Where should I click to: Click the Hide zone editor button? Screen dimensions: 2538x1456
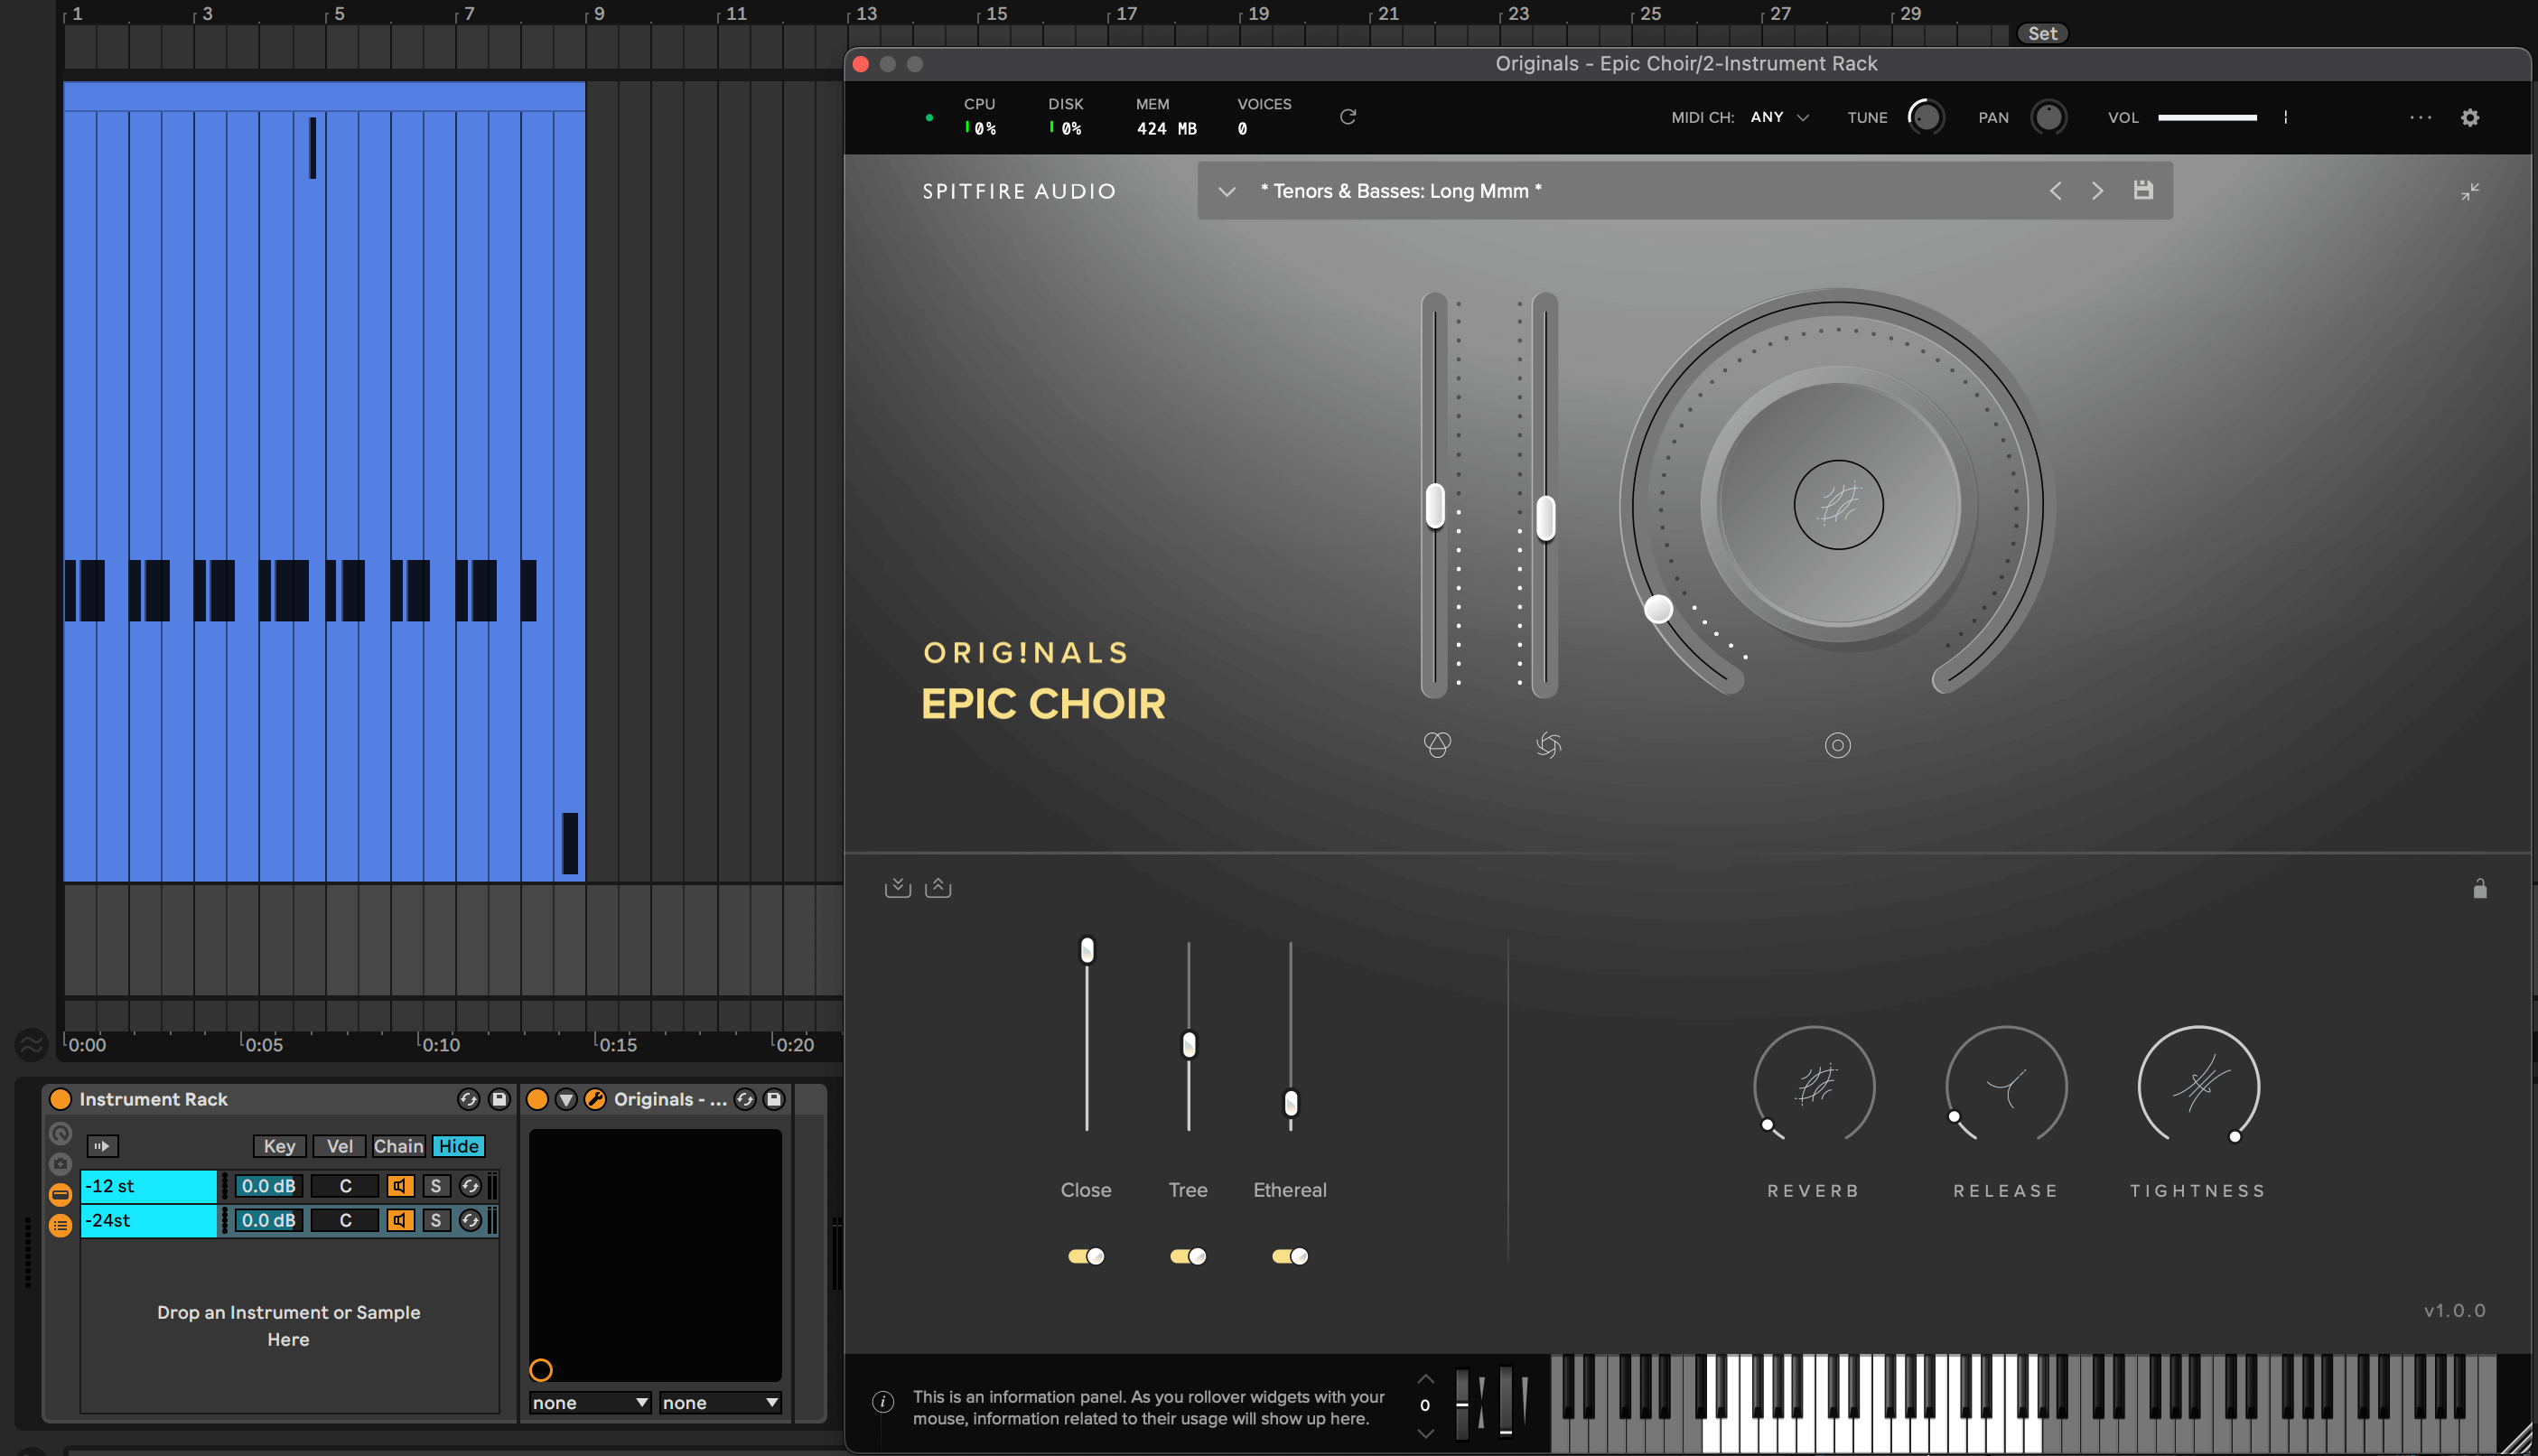[x=458, y=1146]
